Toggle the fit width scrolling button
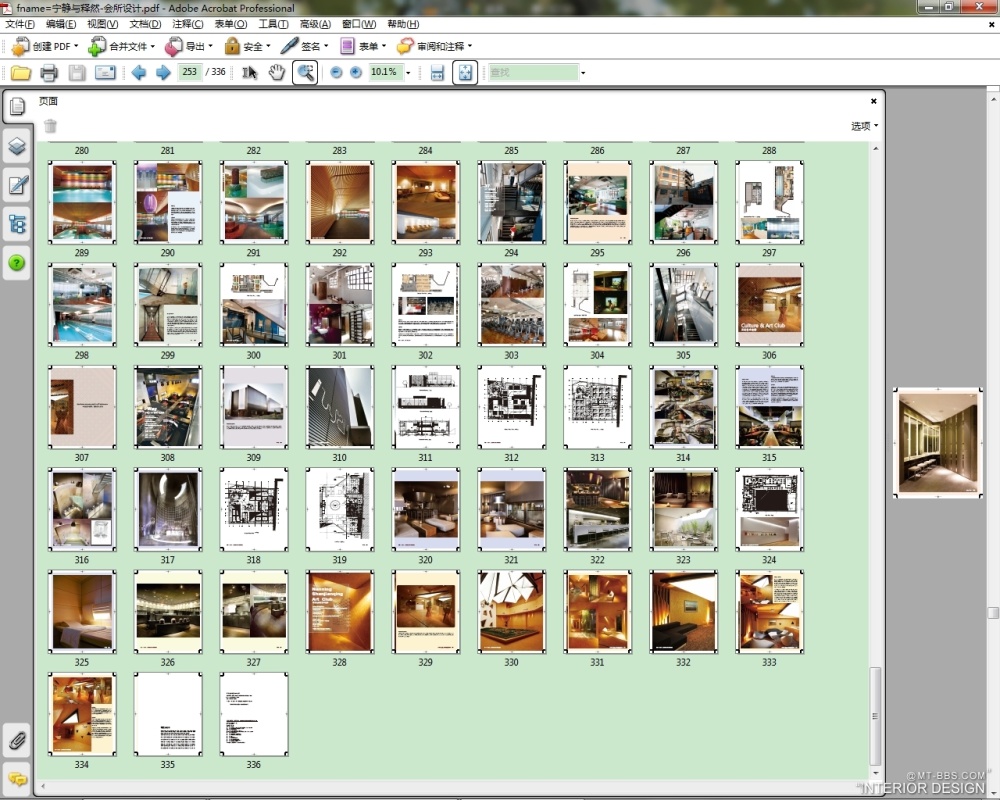 pyautogui.click(x=437, y=72)
